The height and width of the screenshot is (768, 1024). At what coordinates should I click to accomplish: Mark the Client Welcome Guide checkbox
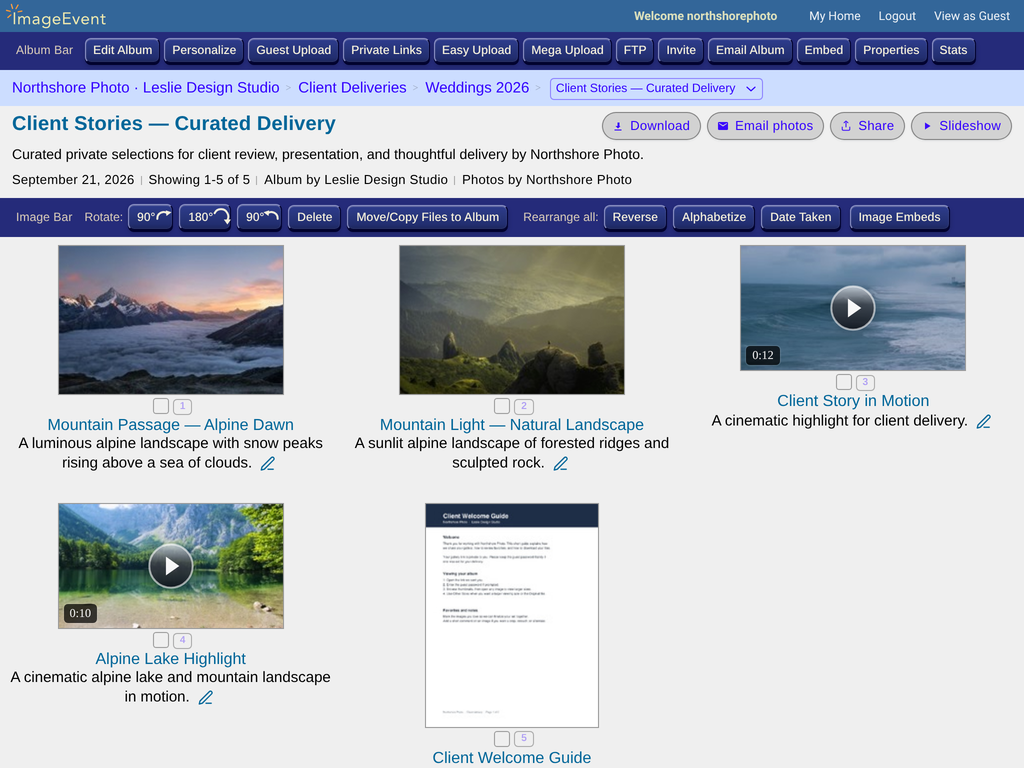coord(502,739)
